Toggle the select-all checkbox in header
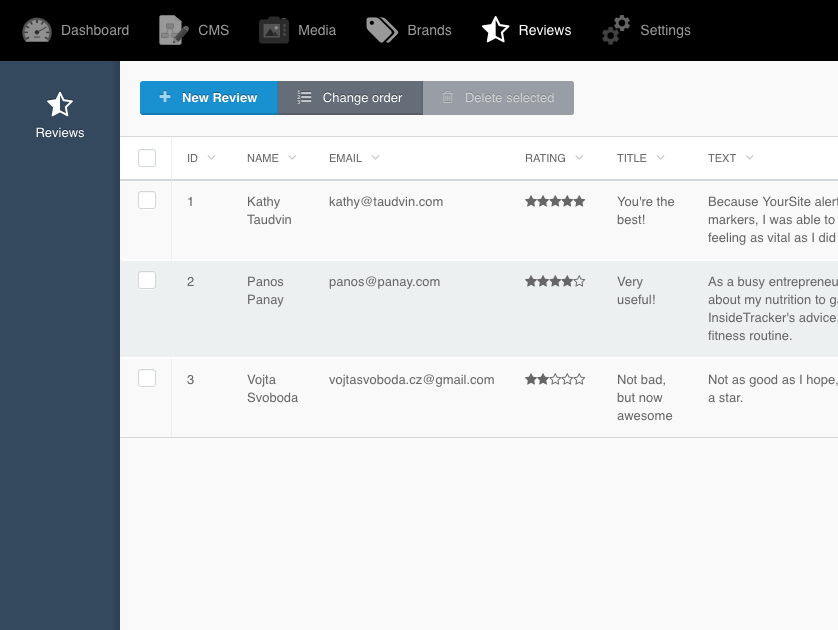838x630 pixels. (x=147, y=158)
